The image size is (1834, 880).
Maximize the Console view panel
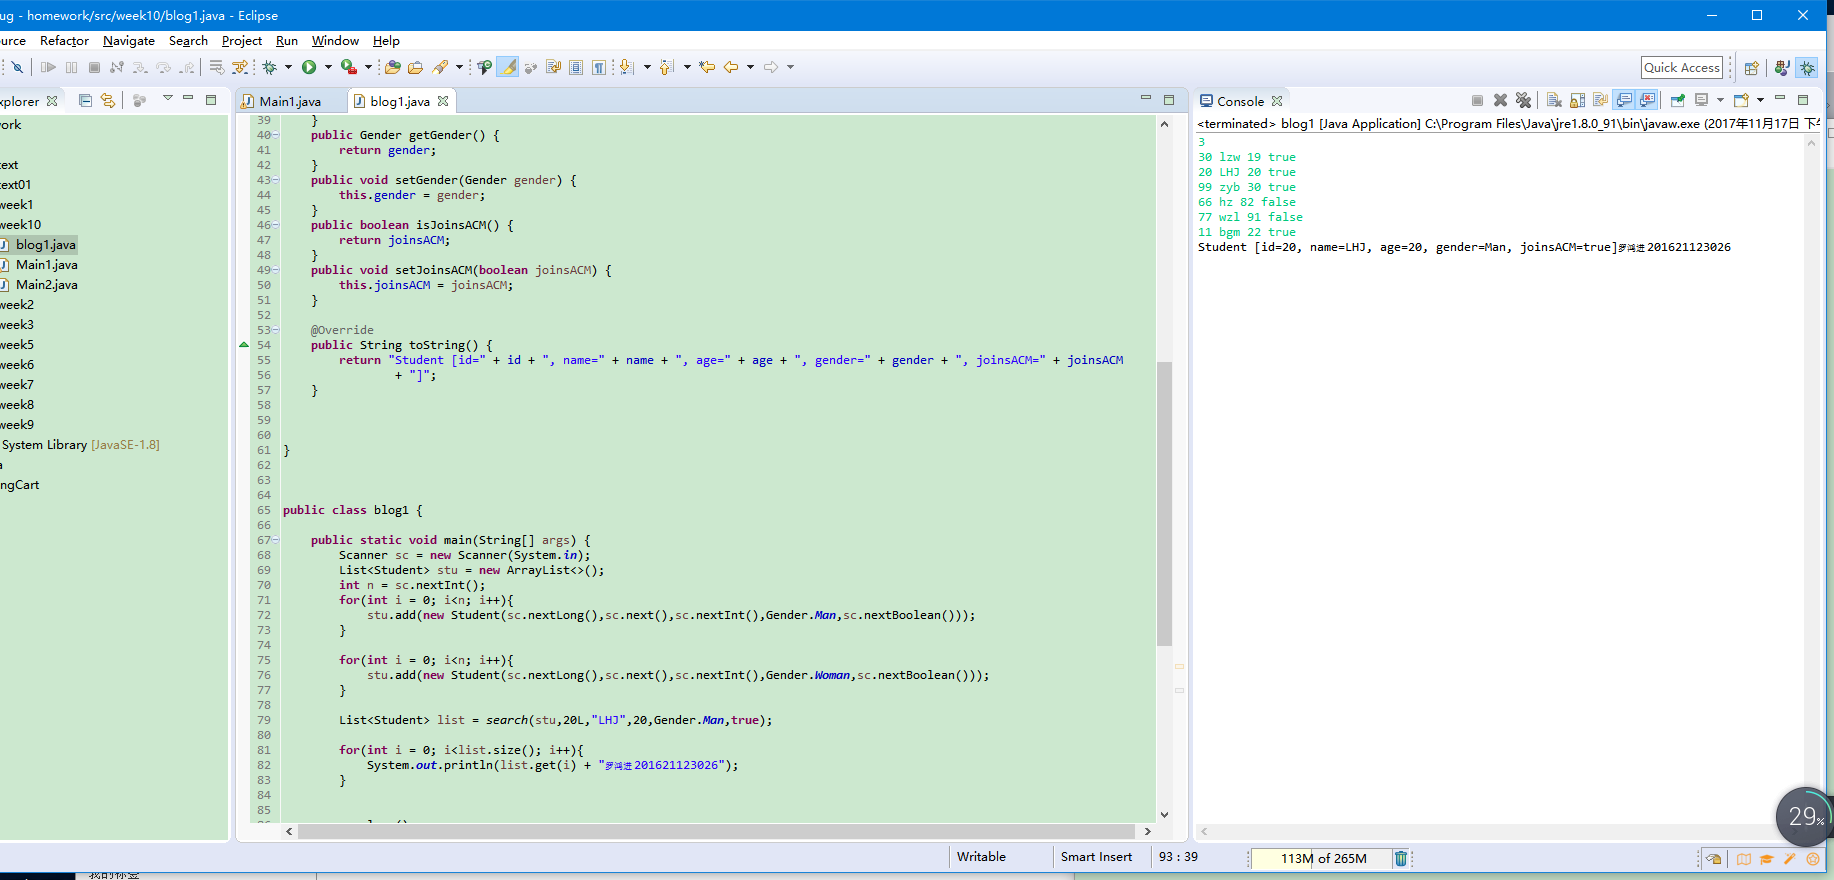click(1803, 99)
